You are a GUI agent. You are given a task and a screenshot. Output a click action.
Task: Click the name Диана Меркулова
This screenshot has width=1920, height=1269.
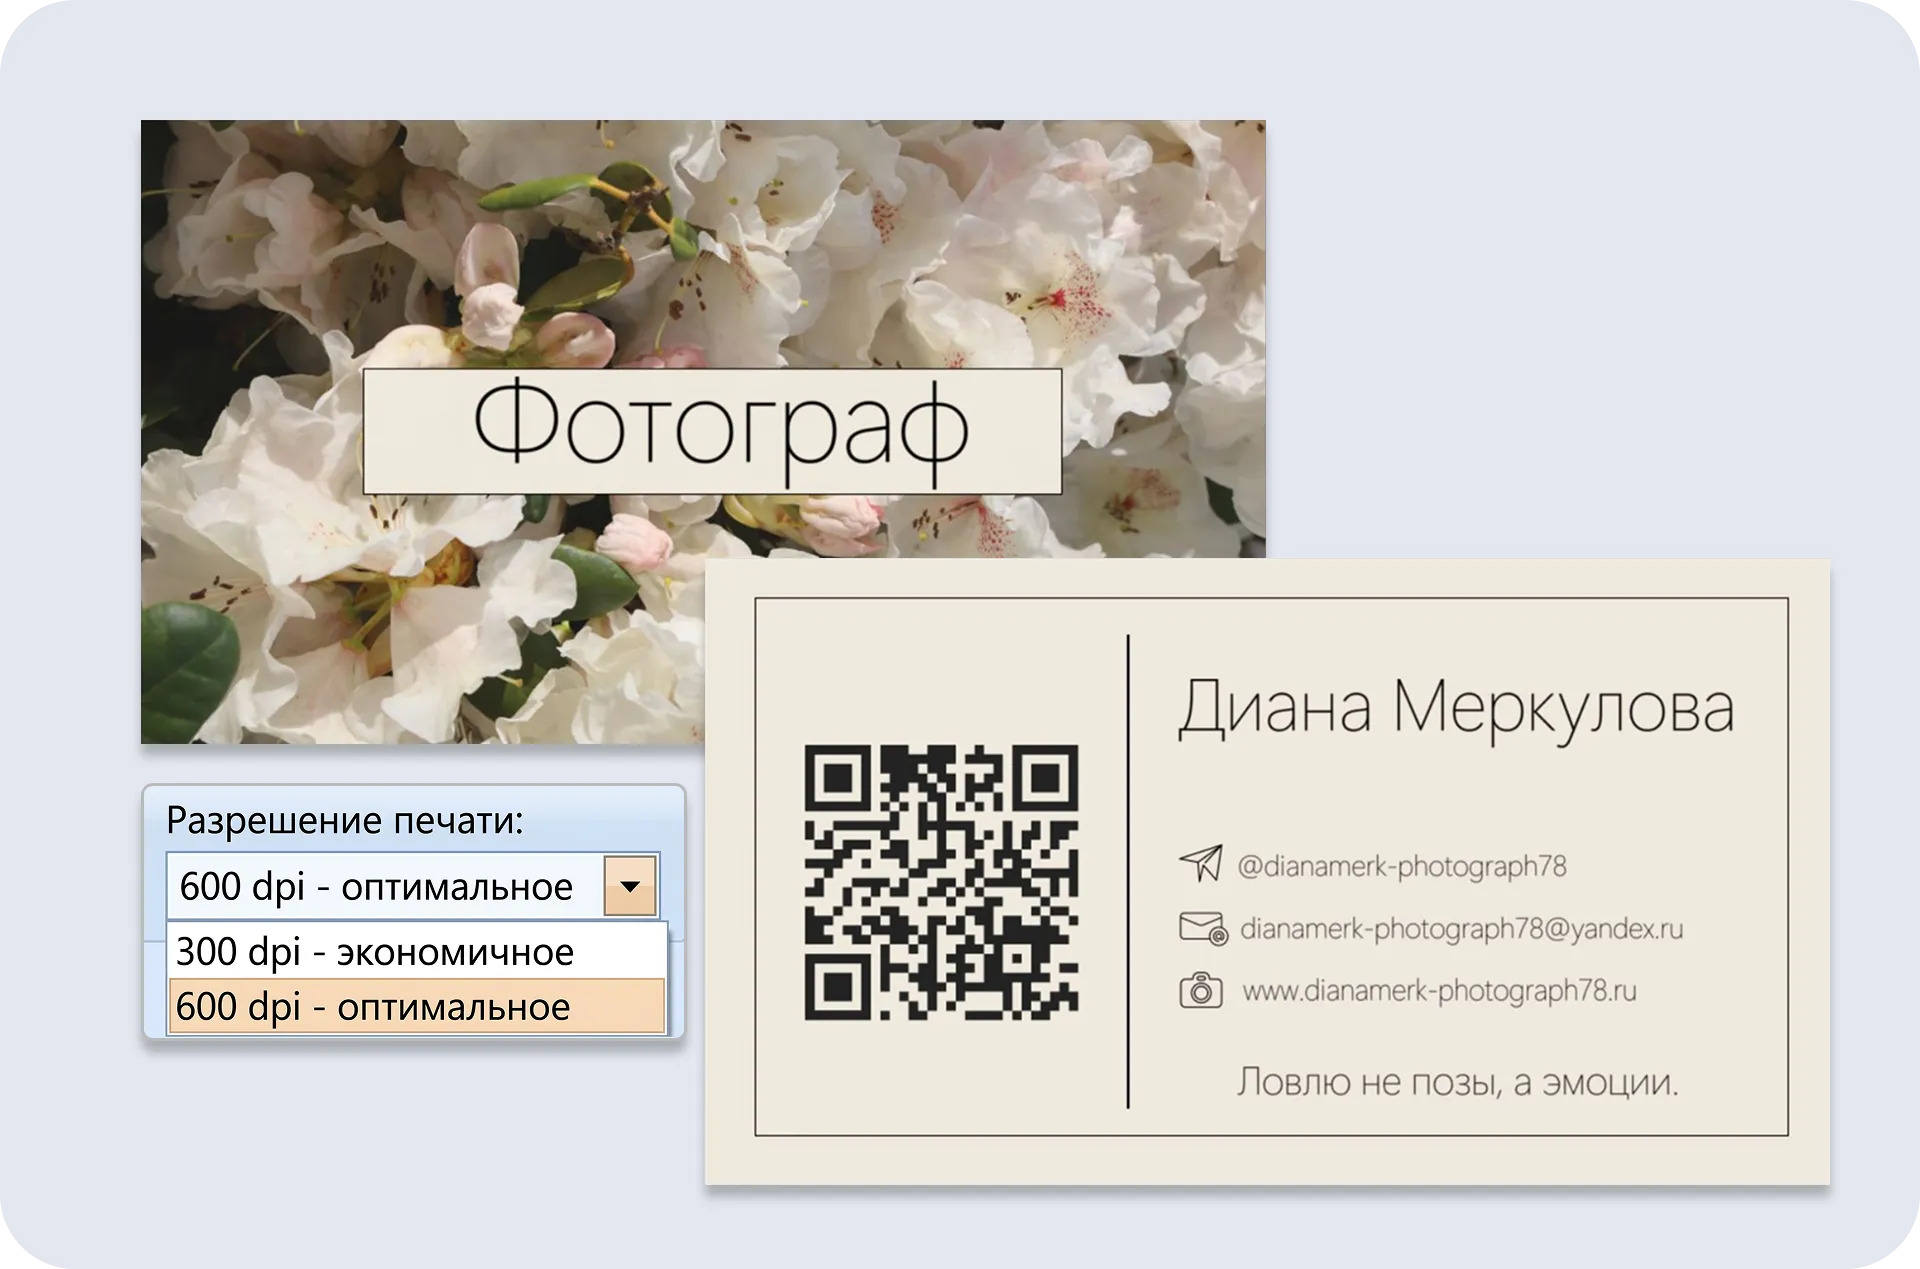click(x=1456, y=710)
